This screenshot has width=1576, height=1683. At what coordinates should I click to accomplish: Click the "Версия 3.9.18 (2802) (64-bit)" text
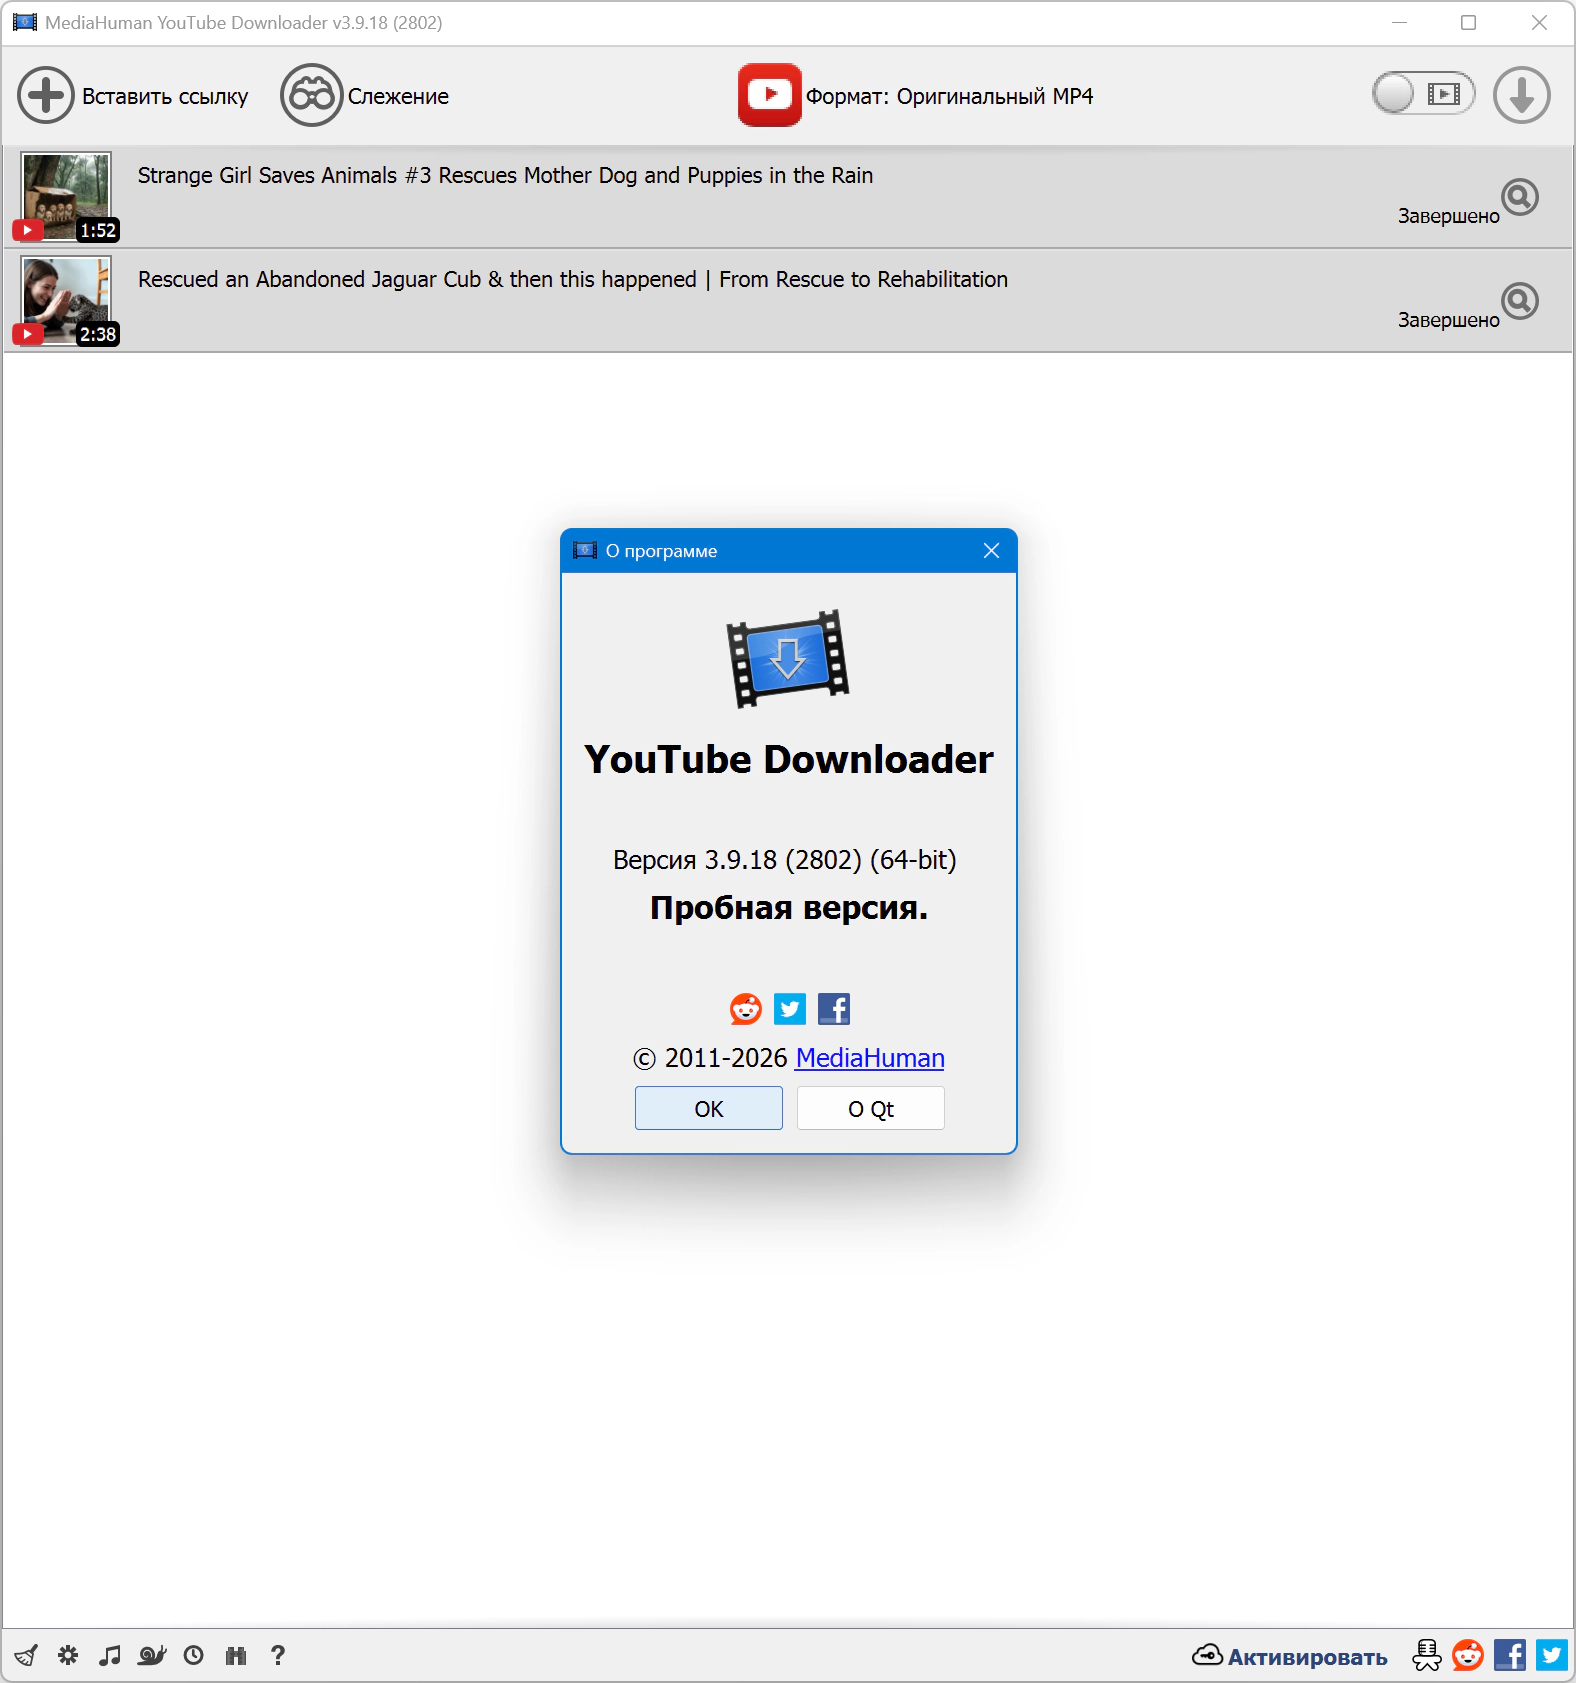coord(785,860)
